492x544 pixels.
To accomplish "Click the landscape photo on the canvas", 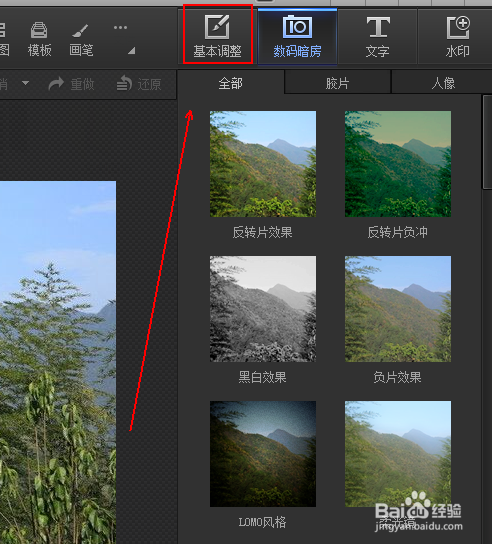I will coord(58,362).
